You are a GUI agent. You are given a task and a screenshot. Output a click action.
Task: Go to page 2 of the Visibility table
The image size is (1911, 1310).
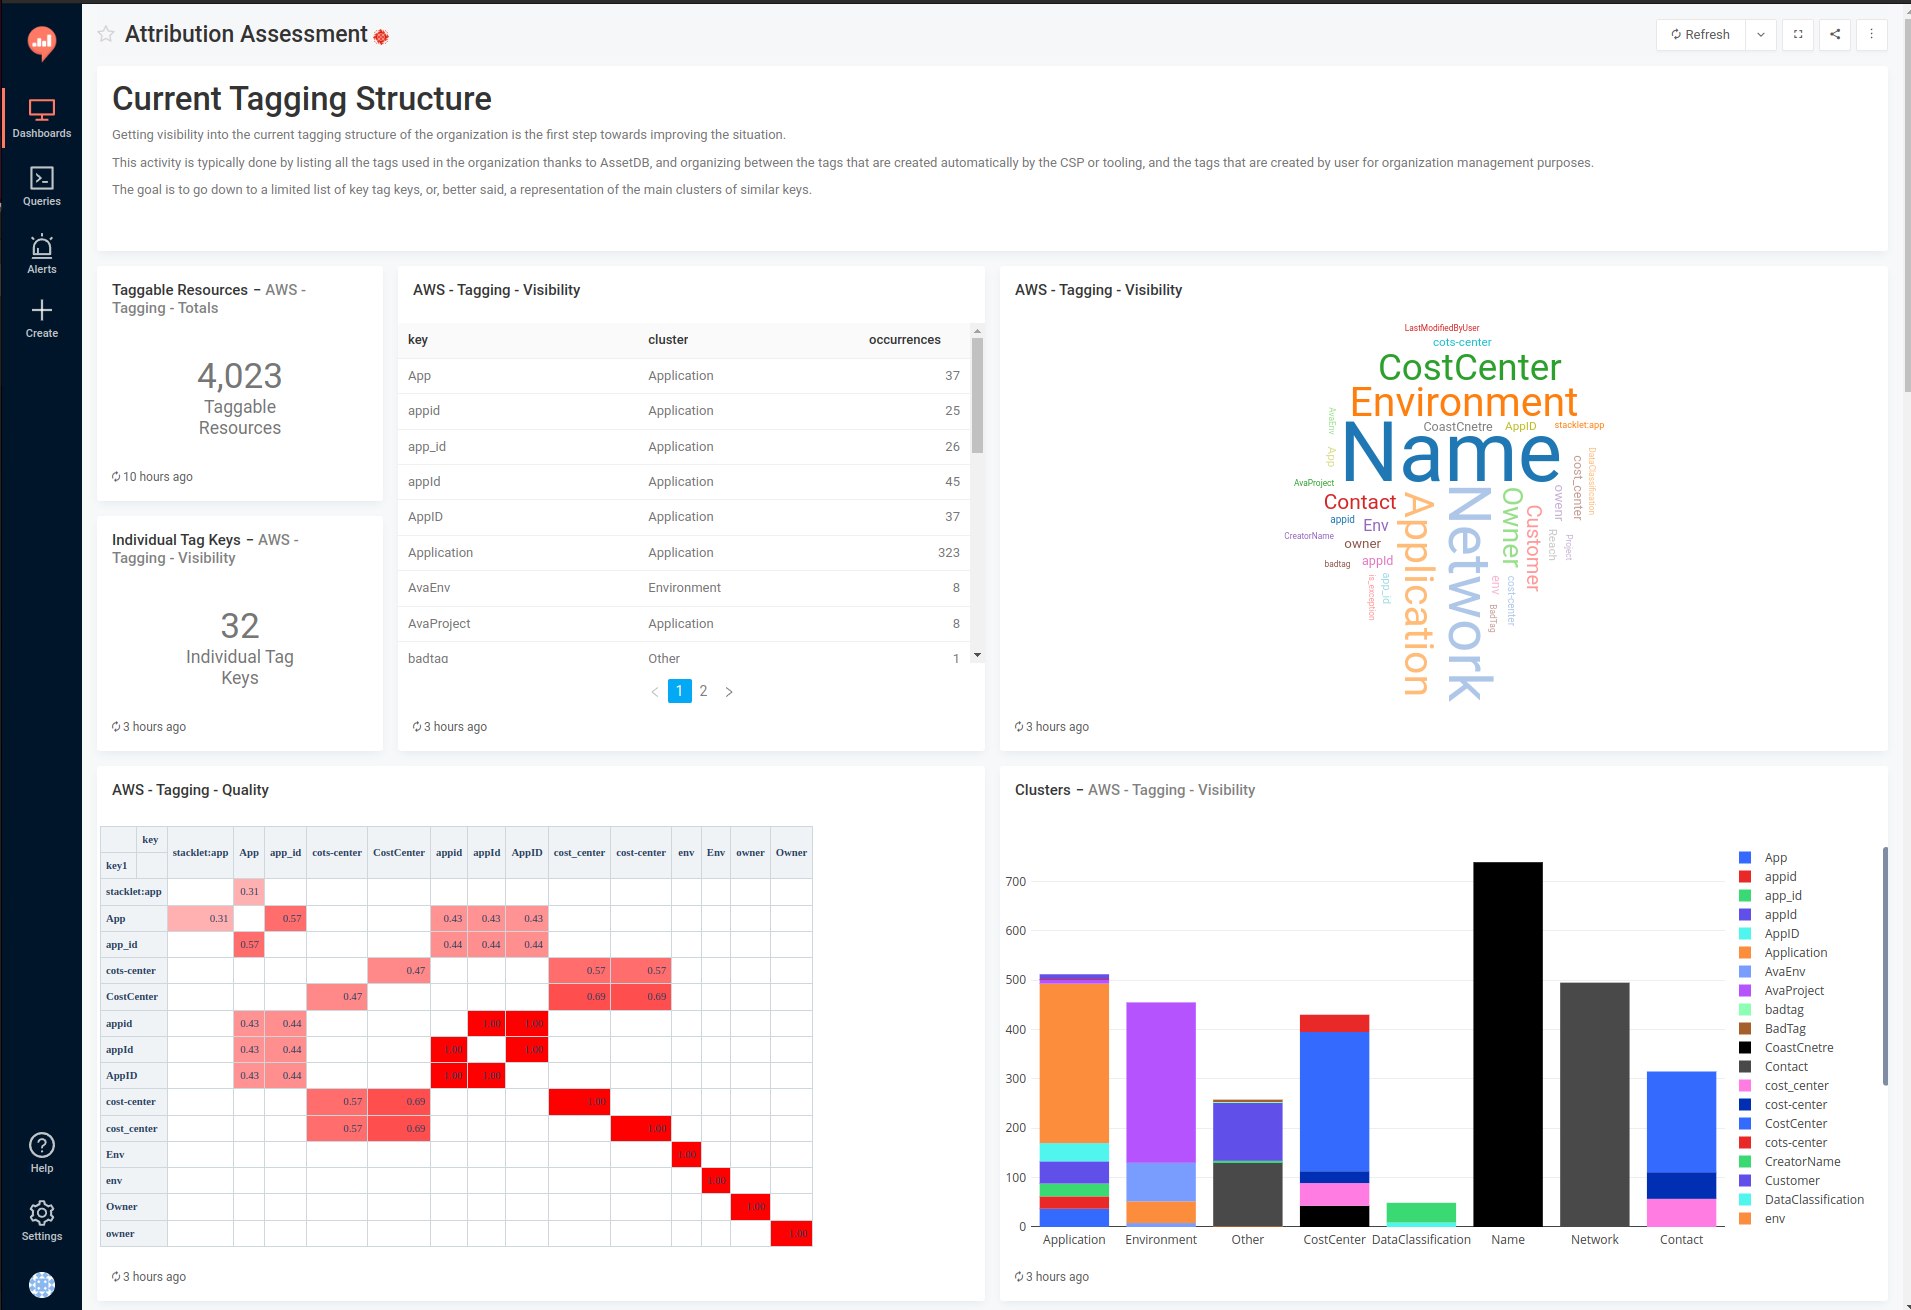(x=703, y=691)
